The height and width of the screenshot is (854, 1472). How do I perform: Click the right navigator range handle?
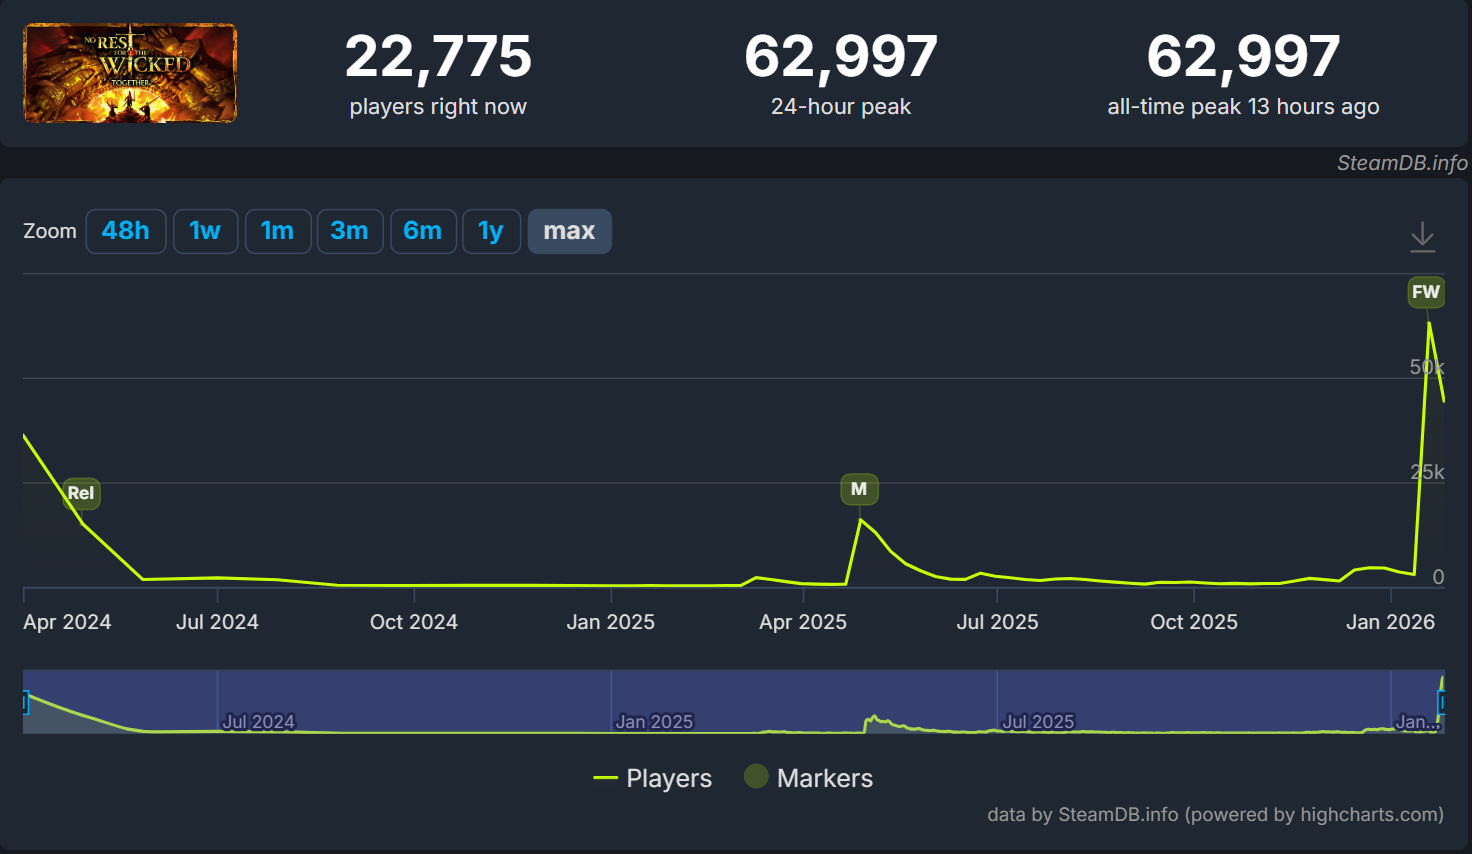1441,702
